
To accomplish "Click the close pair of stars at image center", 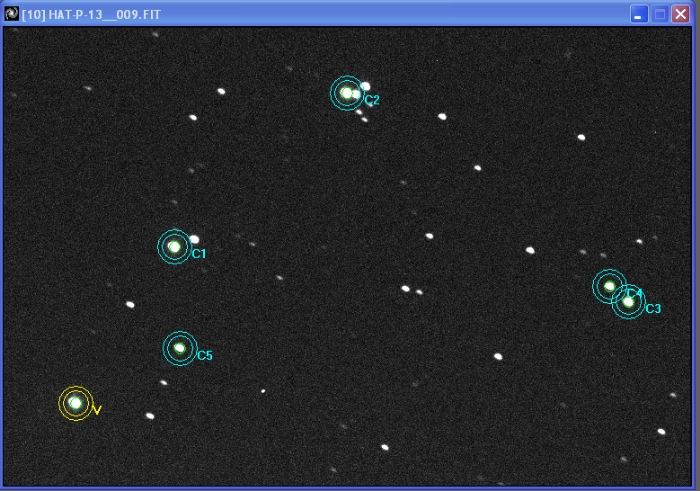I will (x=411, y=290).
